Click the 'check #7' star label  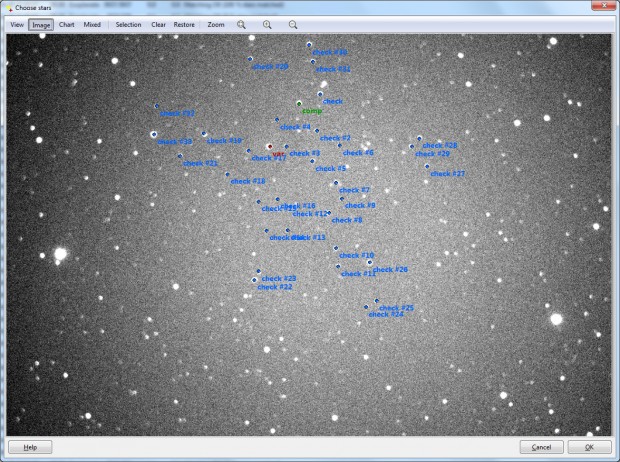click(x=354, y=190)
